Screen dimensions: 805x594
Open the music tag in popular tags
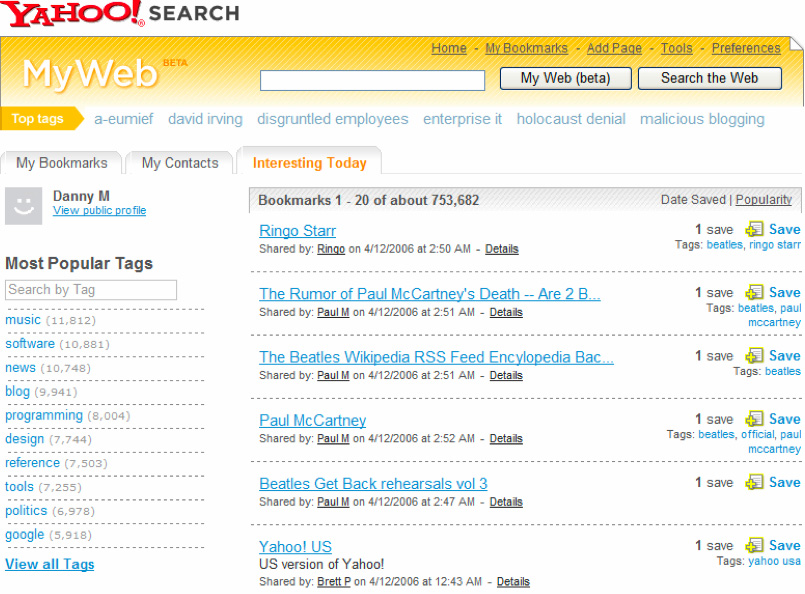[x=23, y=319]
